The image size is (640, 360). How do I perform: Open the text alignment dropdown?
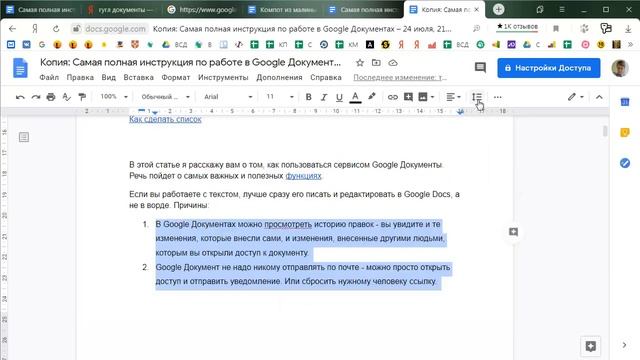[x=453, y=97]
